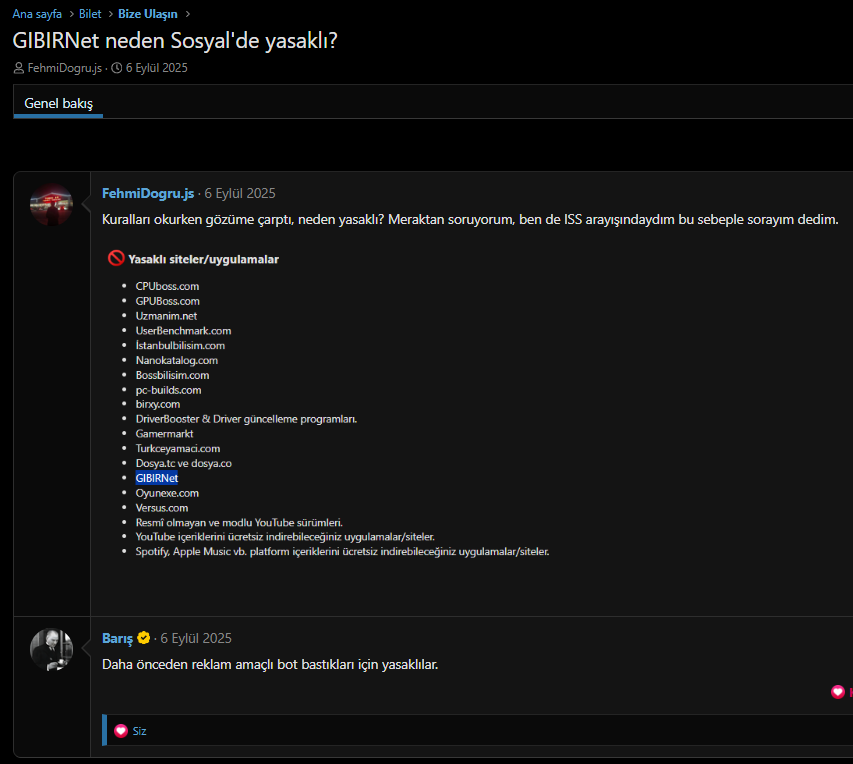The height and width of the screenshot is (764, 853).
Task: Click Gamermarkt list entry
Action: 164,434
